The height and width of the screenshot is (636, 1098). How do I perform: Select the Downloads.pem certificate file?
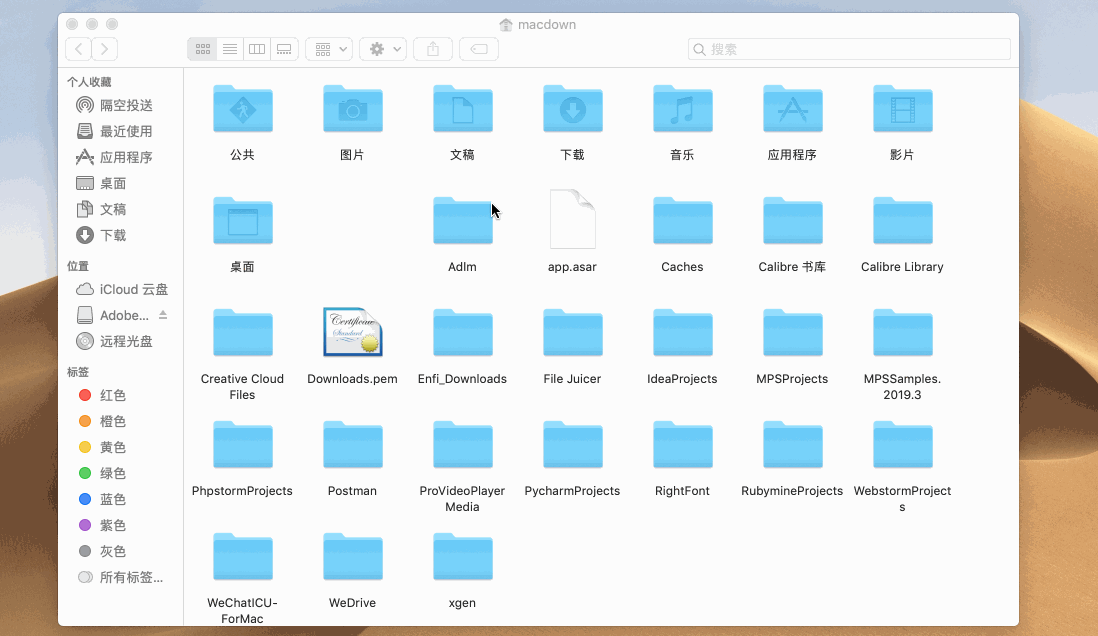coord(352,332)
